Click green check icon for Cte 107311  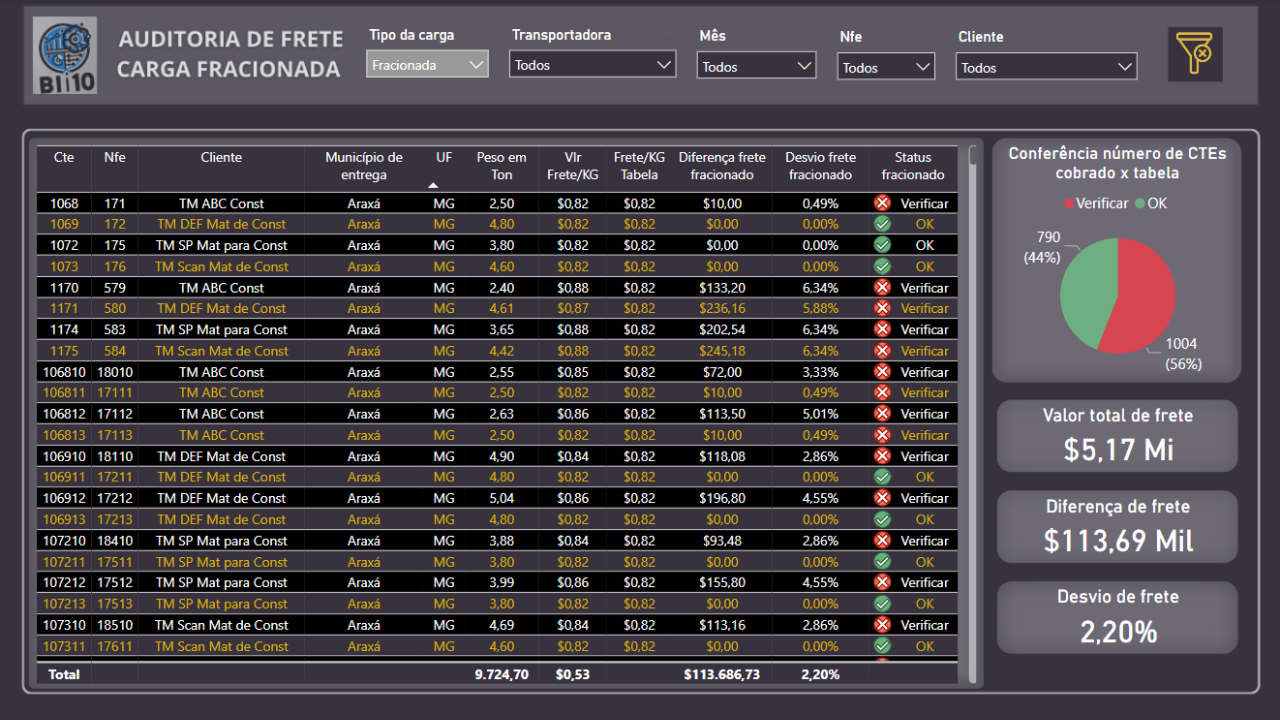(x=882, y=646)
